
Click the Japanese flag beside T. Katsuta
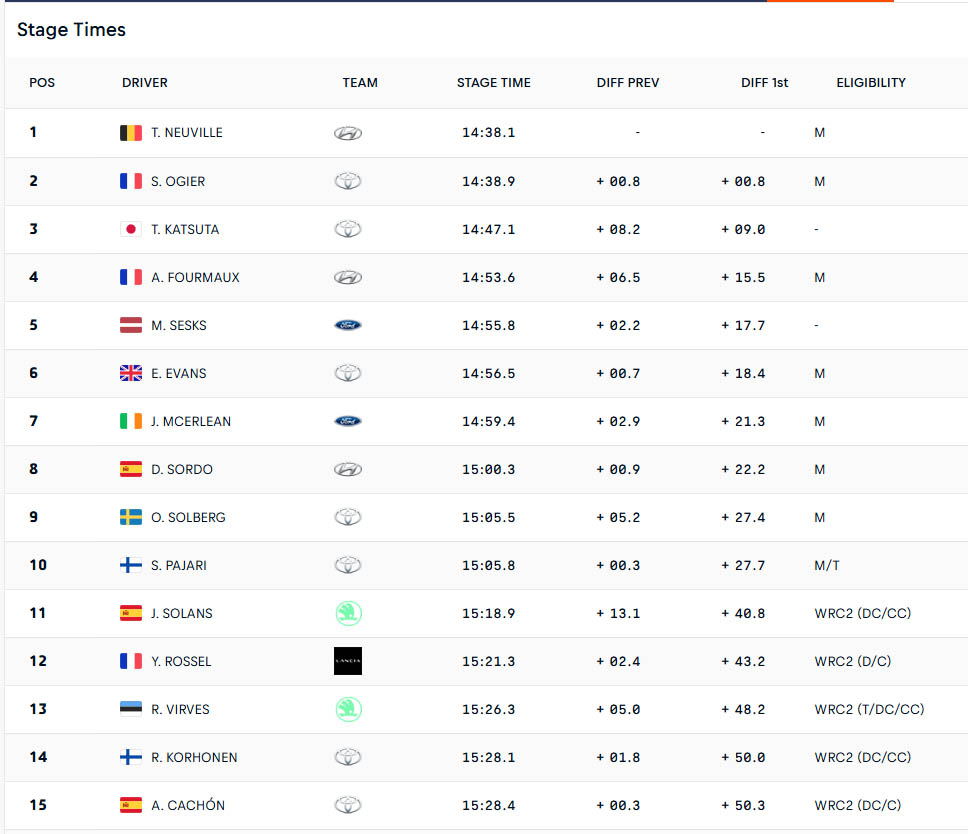(131, 229)
